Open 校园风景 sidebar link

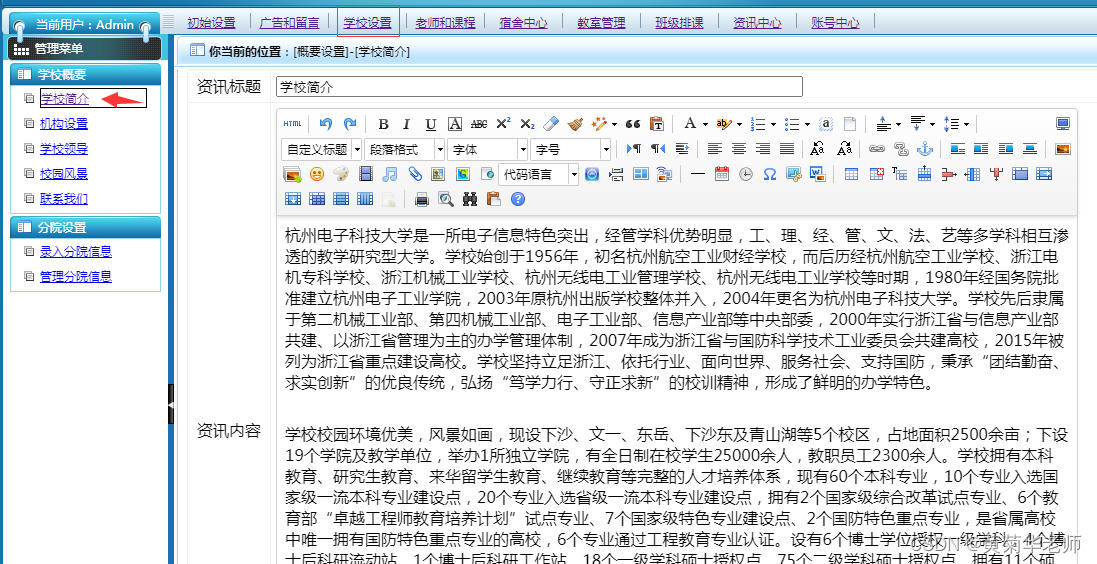(64, 174)
